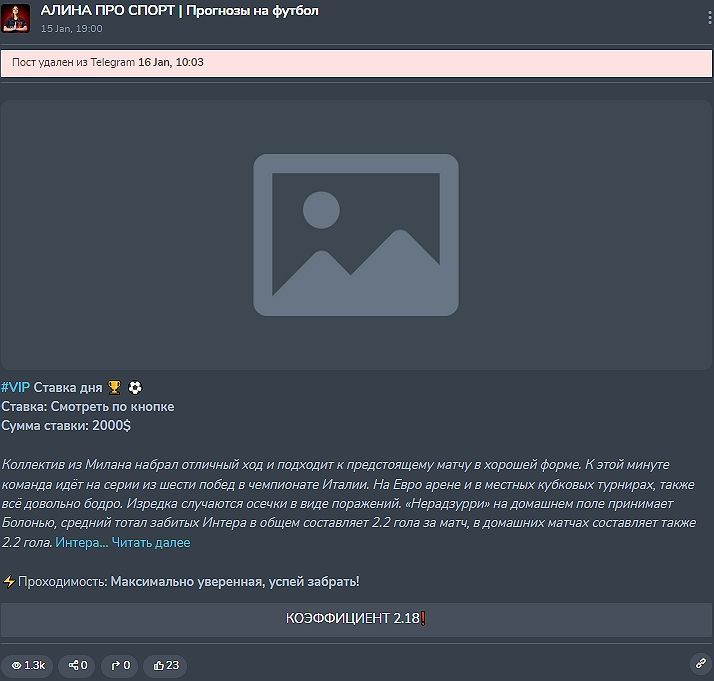
Task: Open the shares counter icon
Action: 78,664
